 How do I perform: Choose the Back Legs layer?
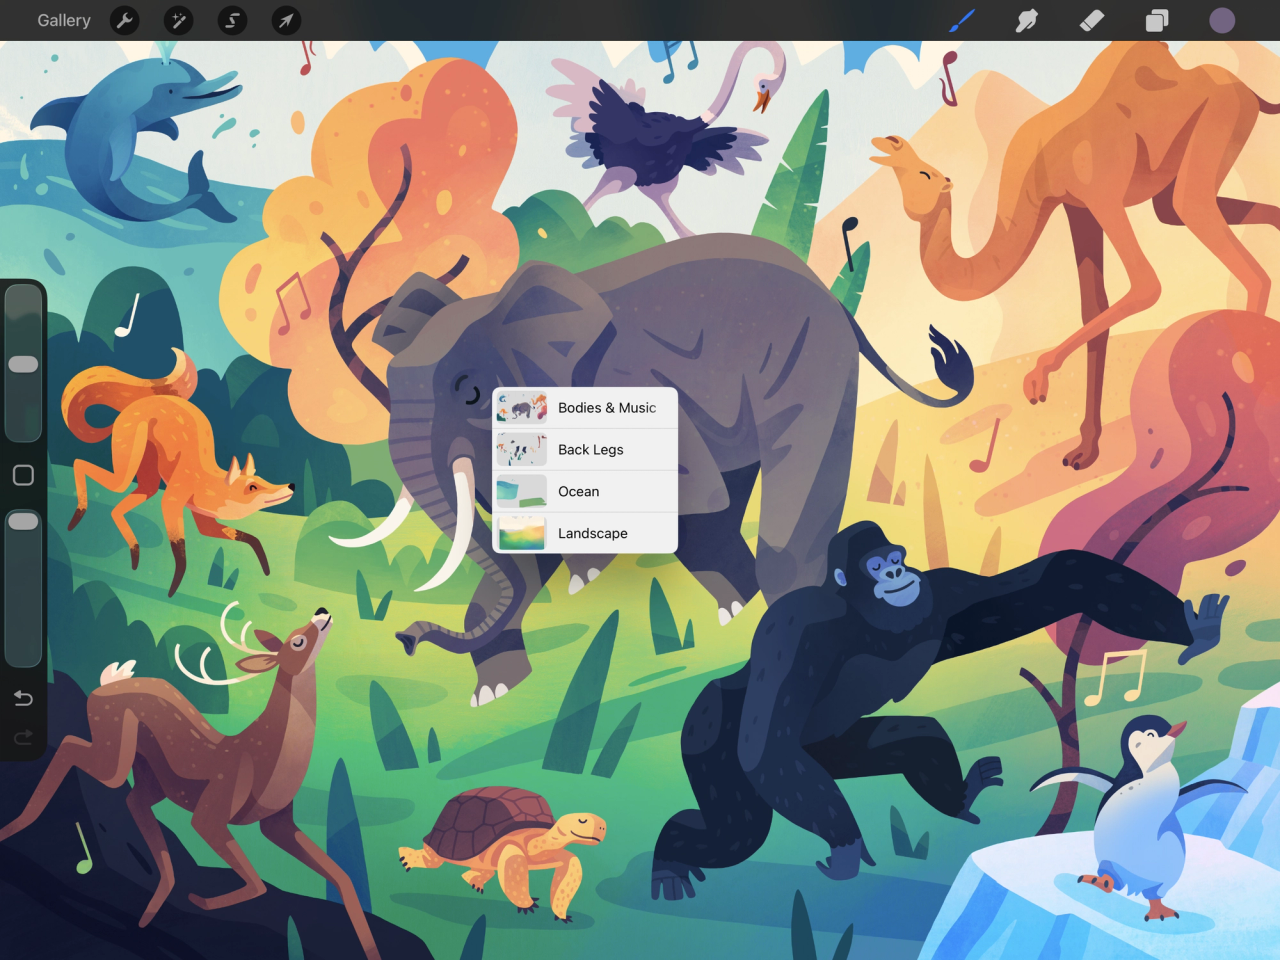click(585, 450)
